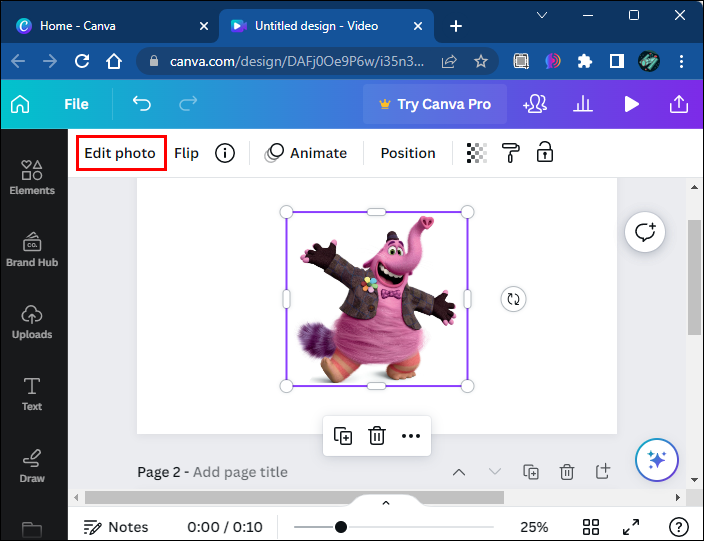704x541 pixels.
Task: Open the Animate panel
Action: 306,153
